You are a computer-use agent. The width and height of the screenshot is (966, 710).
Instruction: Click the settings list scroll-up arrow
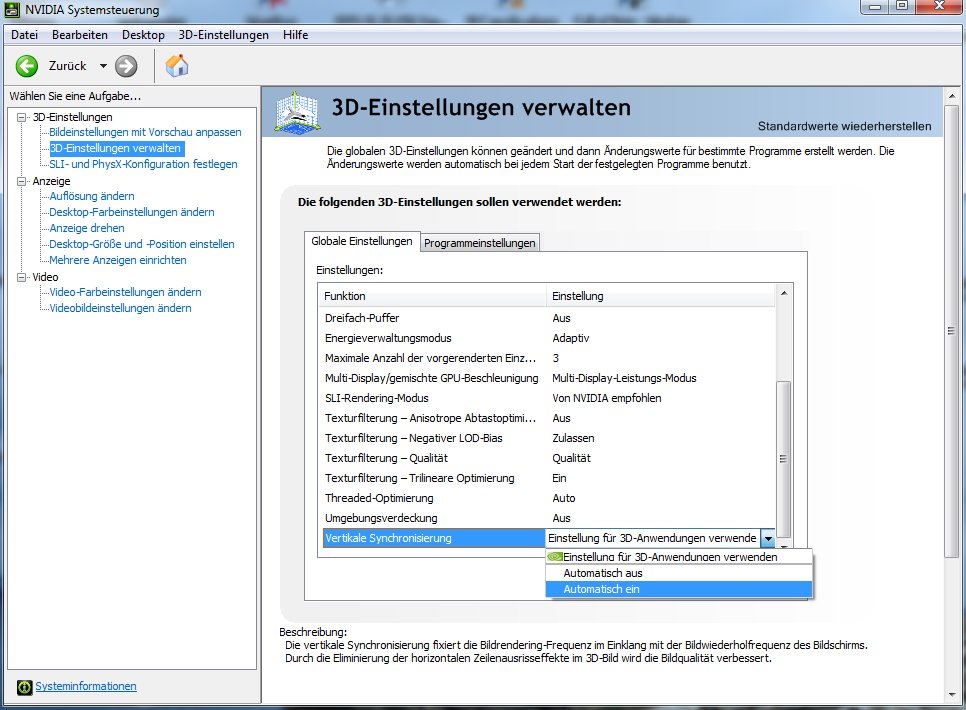(784, 293)
